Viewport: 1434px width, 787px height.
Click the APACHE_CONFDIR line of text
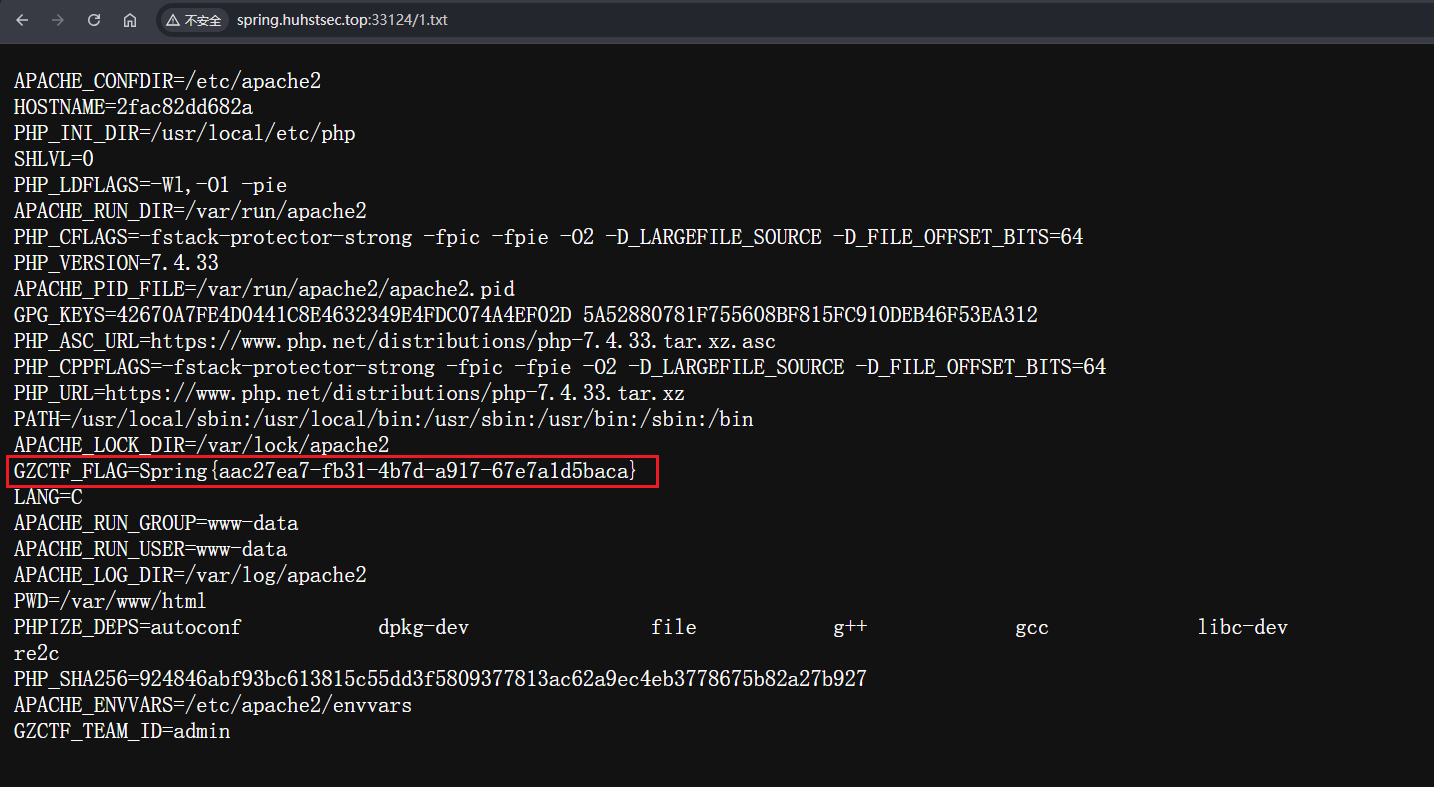click(x=167, y=81)
